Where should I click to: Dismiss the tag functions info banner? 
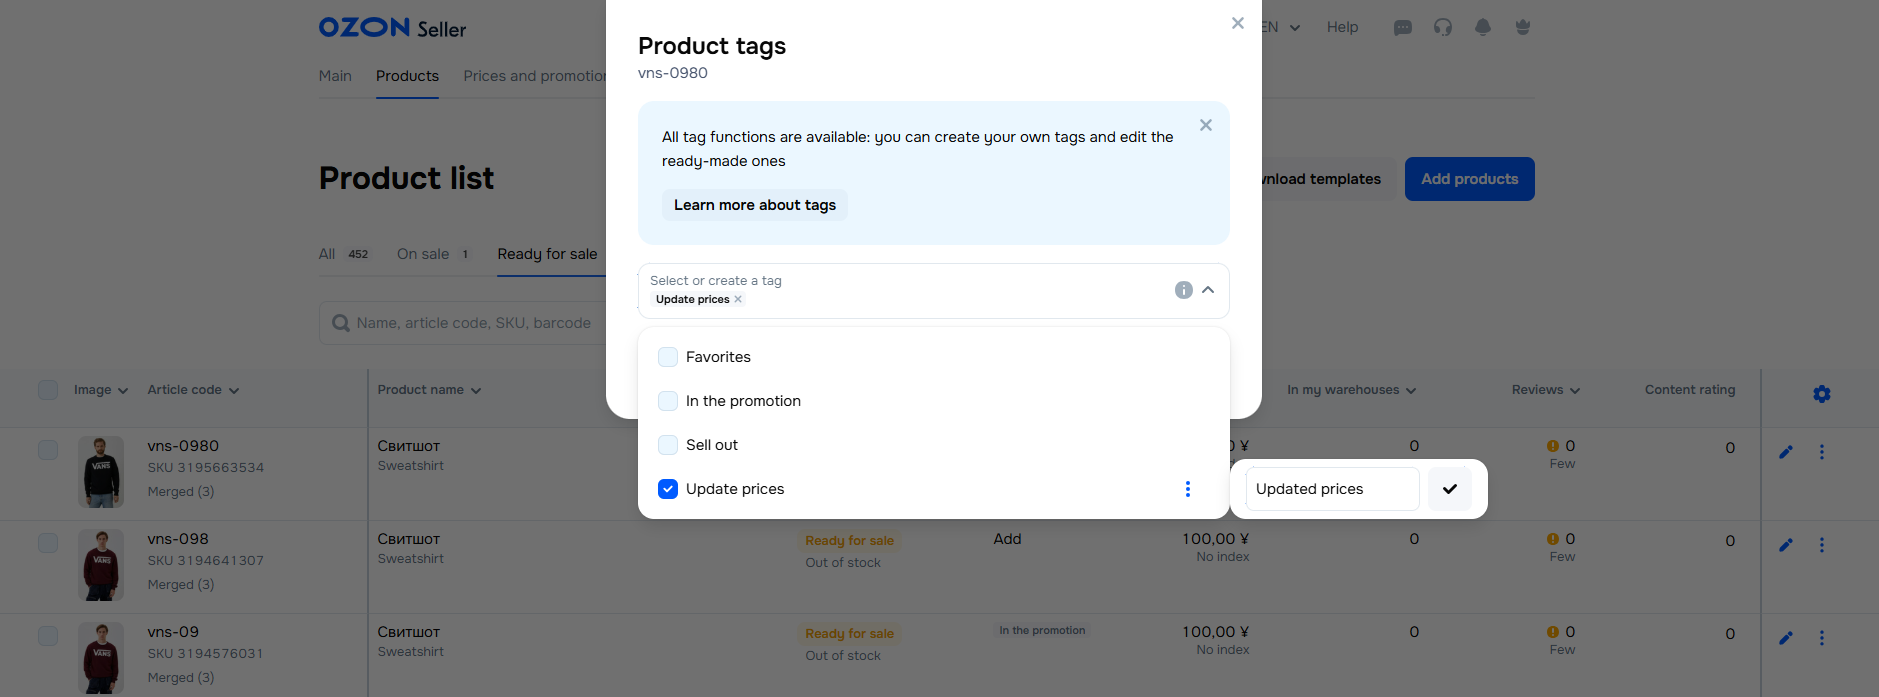click(1205, 125)
